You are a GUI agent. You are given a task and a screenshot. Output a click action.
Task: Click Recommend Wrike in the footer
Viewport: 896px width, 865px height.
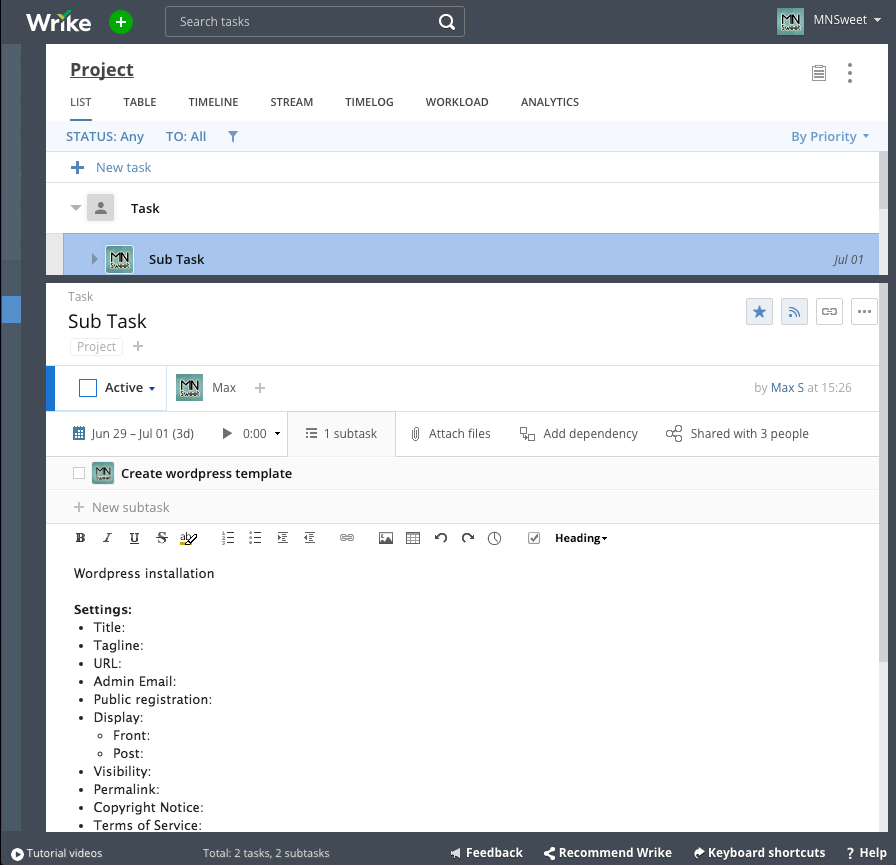[x=608, y=853]
